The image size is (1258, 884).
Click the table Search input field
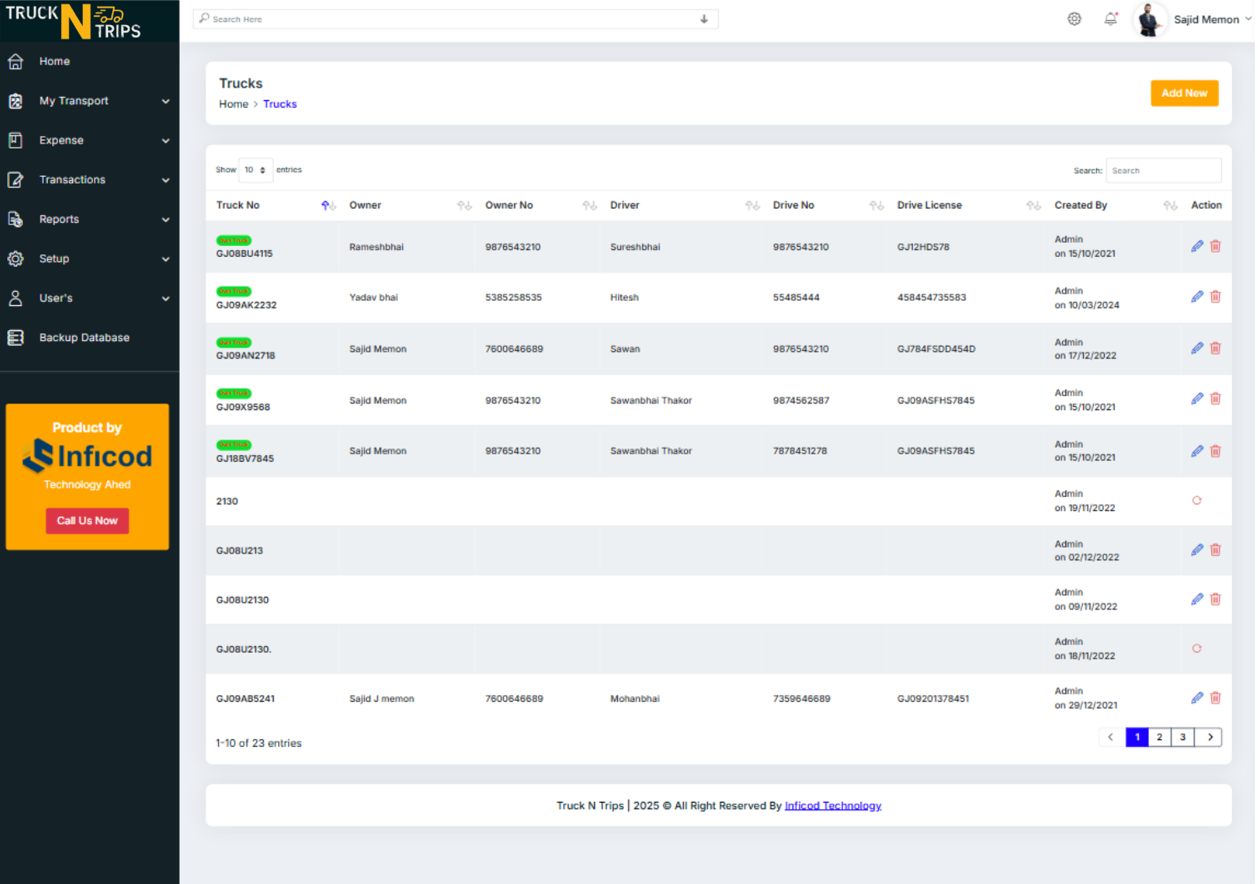(x=1162, y=171)
